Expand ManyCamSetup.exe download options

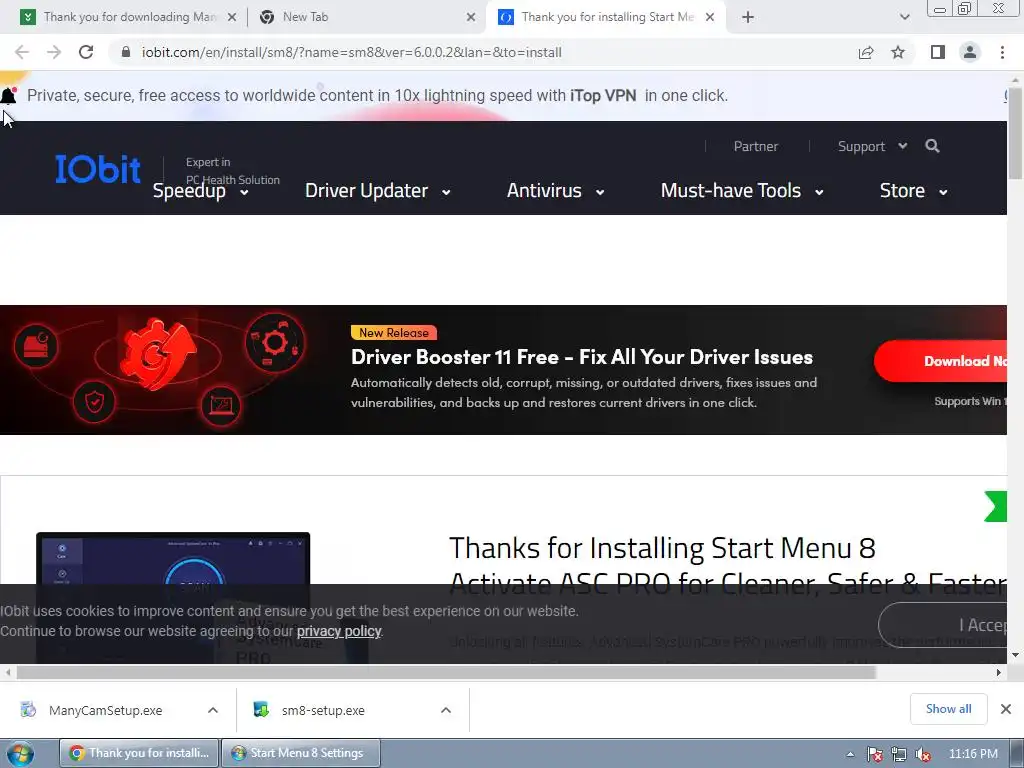click(x=213, y=711)
